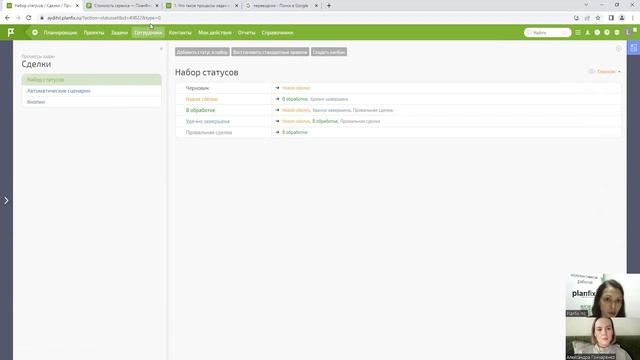Click the share icon in address bar
Viewport: 640px width, 360px height.
pos(587,18)
